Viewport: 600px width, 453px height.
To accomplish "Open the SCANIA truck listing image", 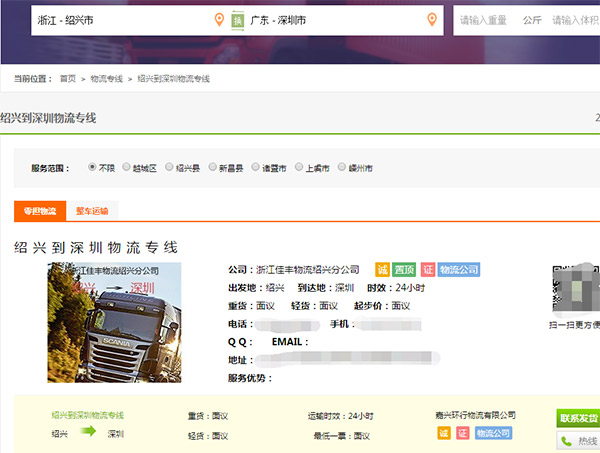I will [x=114, y=323].
